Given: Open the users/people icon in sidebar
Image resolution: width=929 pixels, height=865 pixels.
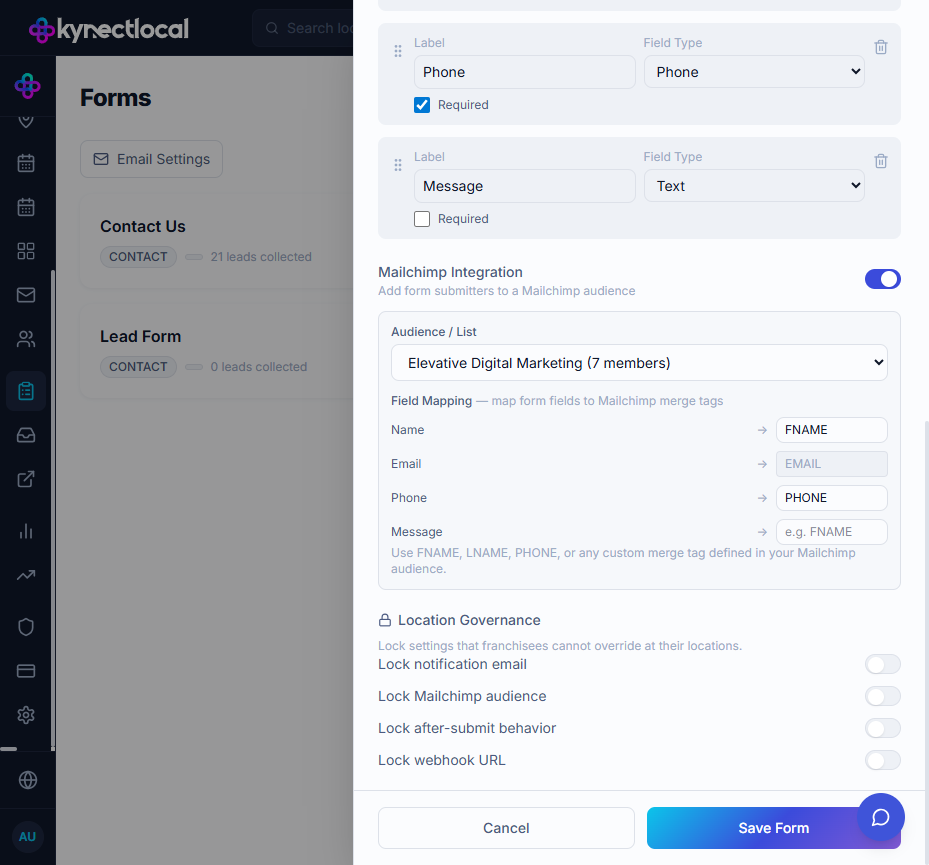Looking at the screenshot, I should tap(26, 339).
